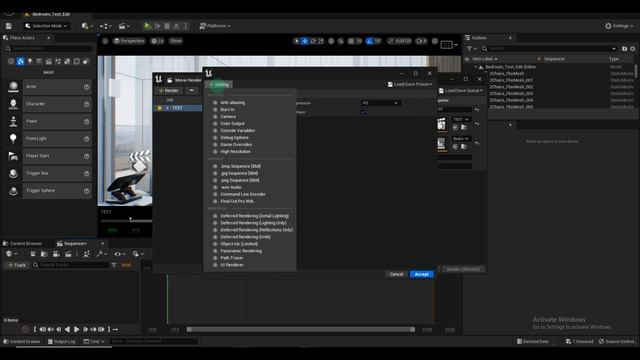Open the Show viewport options
640x360 pixels.
tap(176, 41)
